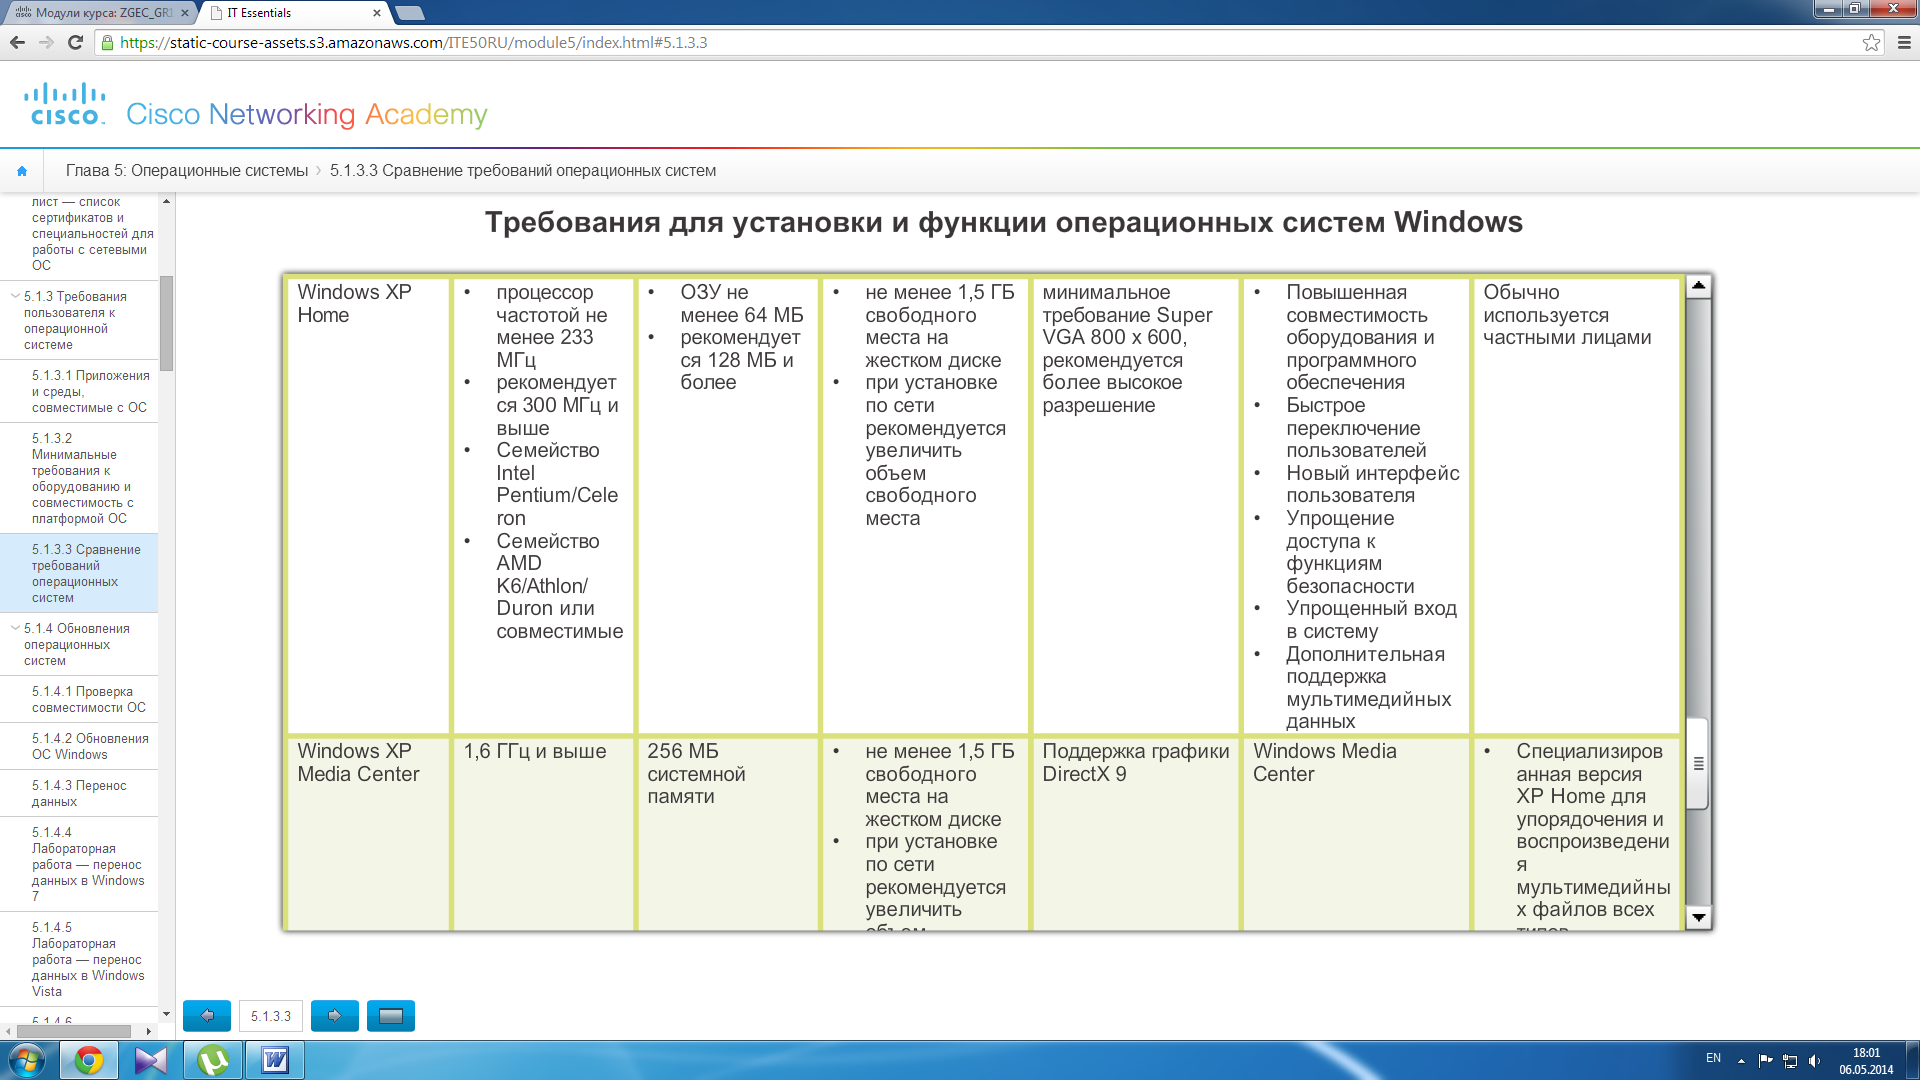Switch the EN input language indicator
Screen dimensions: 1920x1080
click(1713, 1058)
